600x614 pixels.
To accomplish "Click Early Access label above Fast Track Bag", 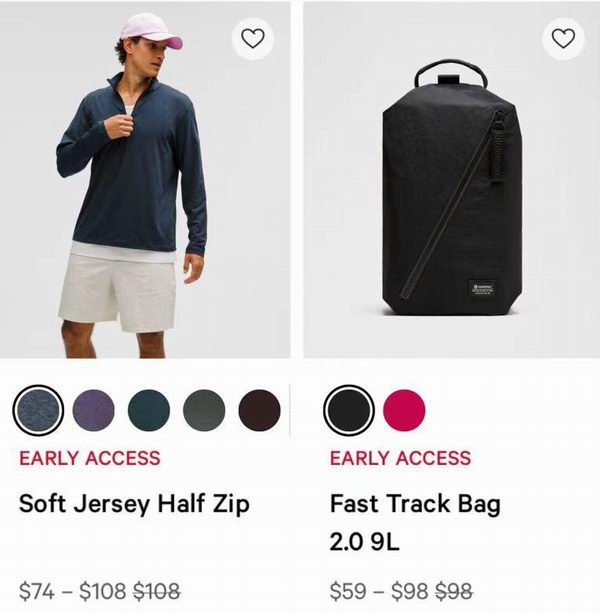I will click(400, 459).
